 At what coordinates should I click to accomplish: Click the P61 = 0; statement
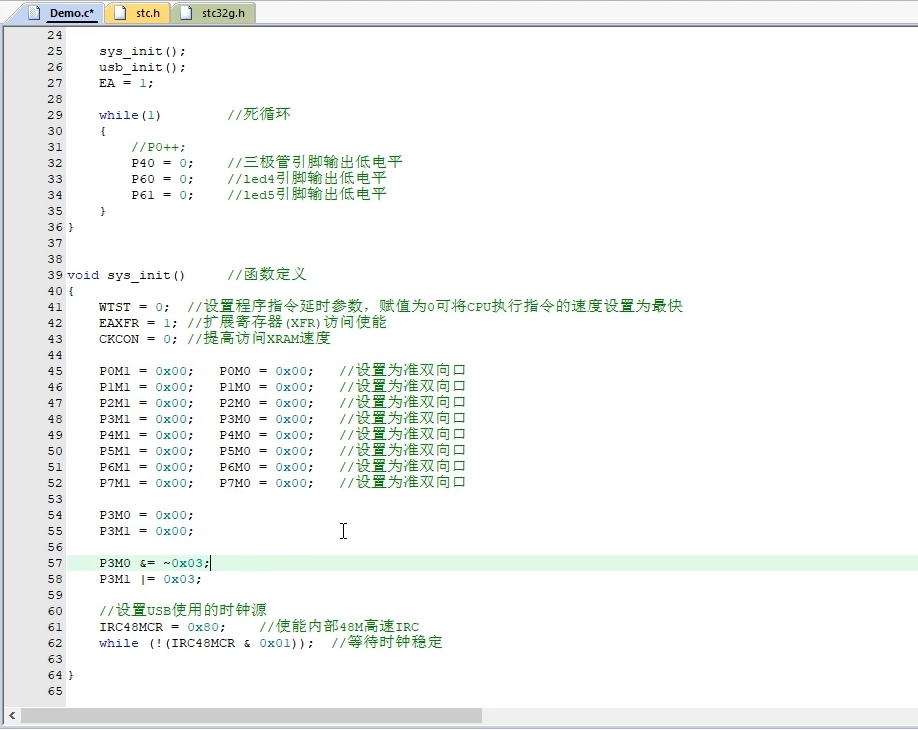pos(162,195)
